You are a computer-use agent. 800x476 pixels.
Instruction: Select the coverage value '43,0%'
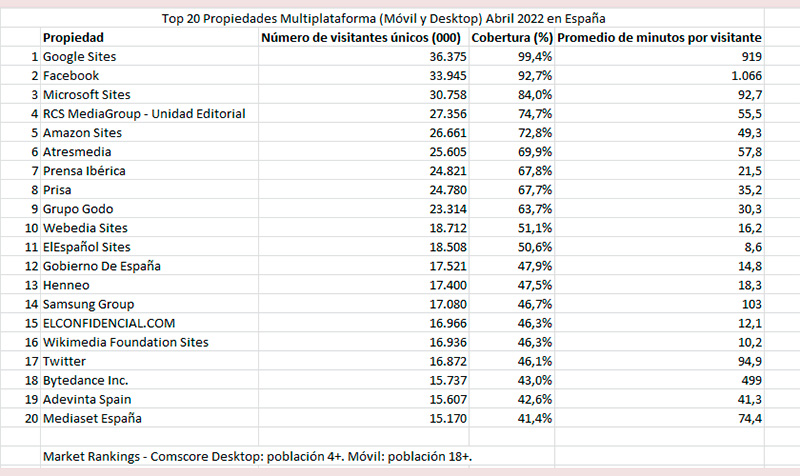click(535, 381)
